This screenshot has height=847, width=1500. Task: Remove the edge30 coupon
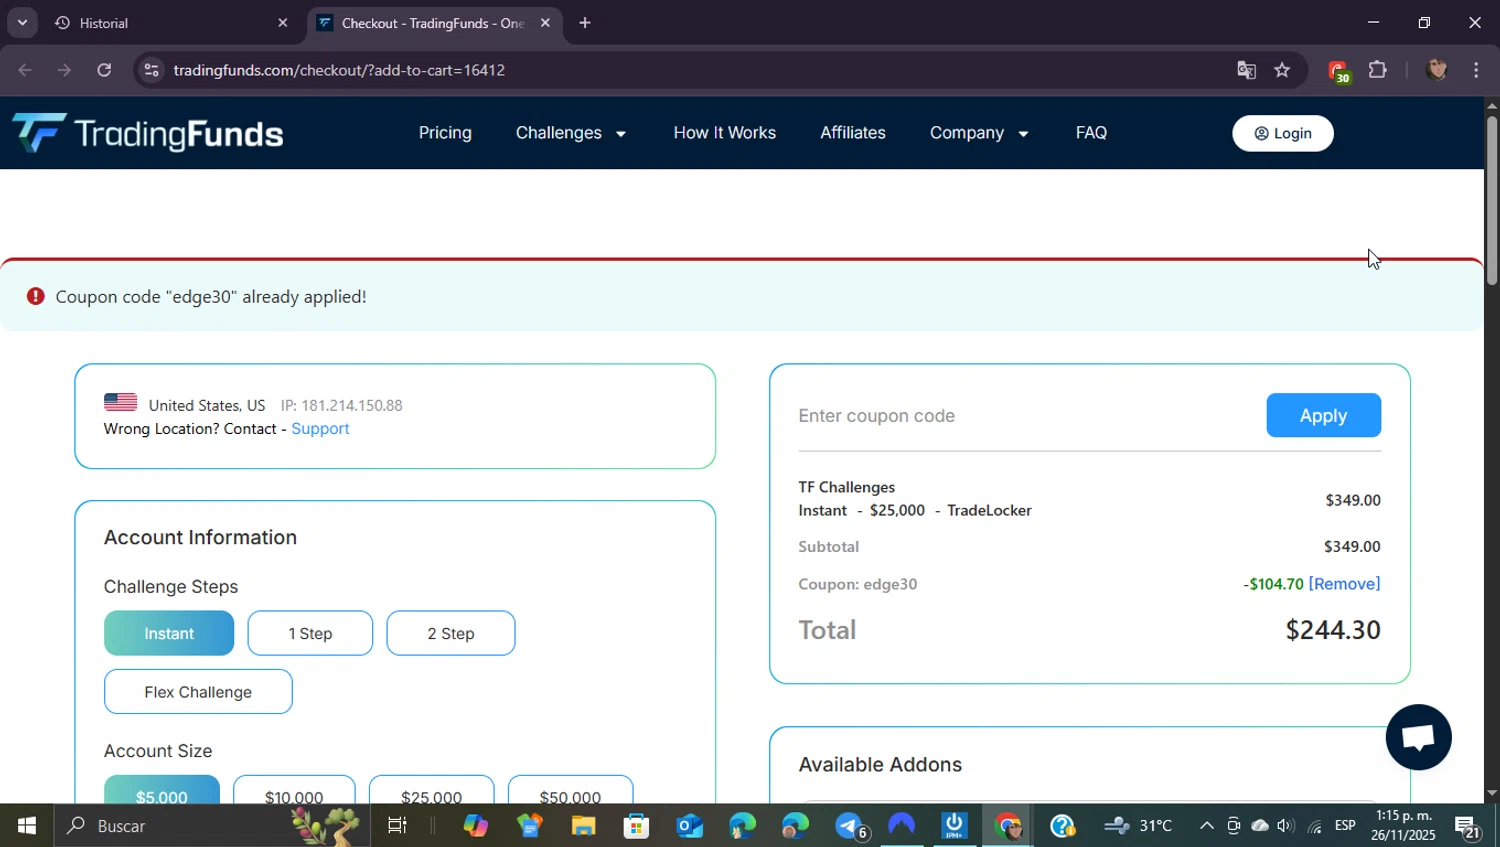[x=1344, y=584]
